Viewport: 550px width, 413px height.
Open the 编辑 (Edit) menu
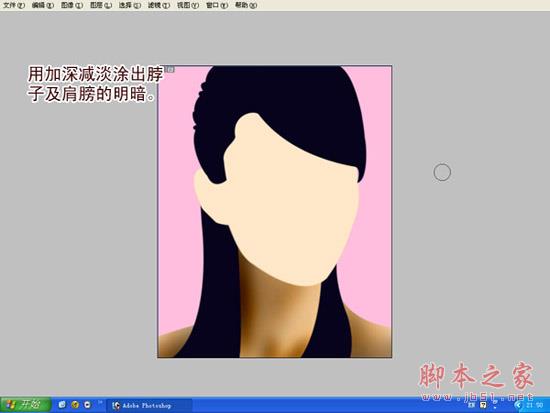pos(43,5)
